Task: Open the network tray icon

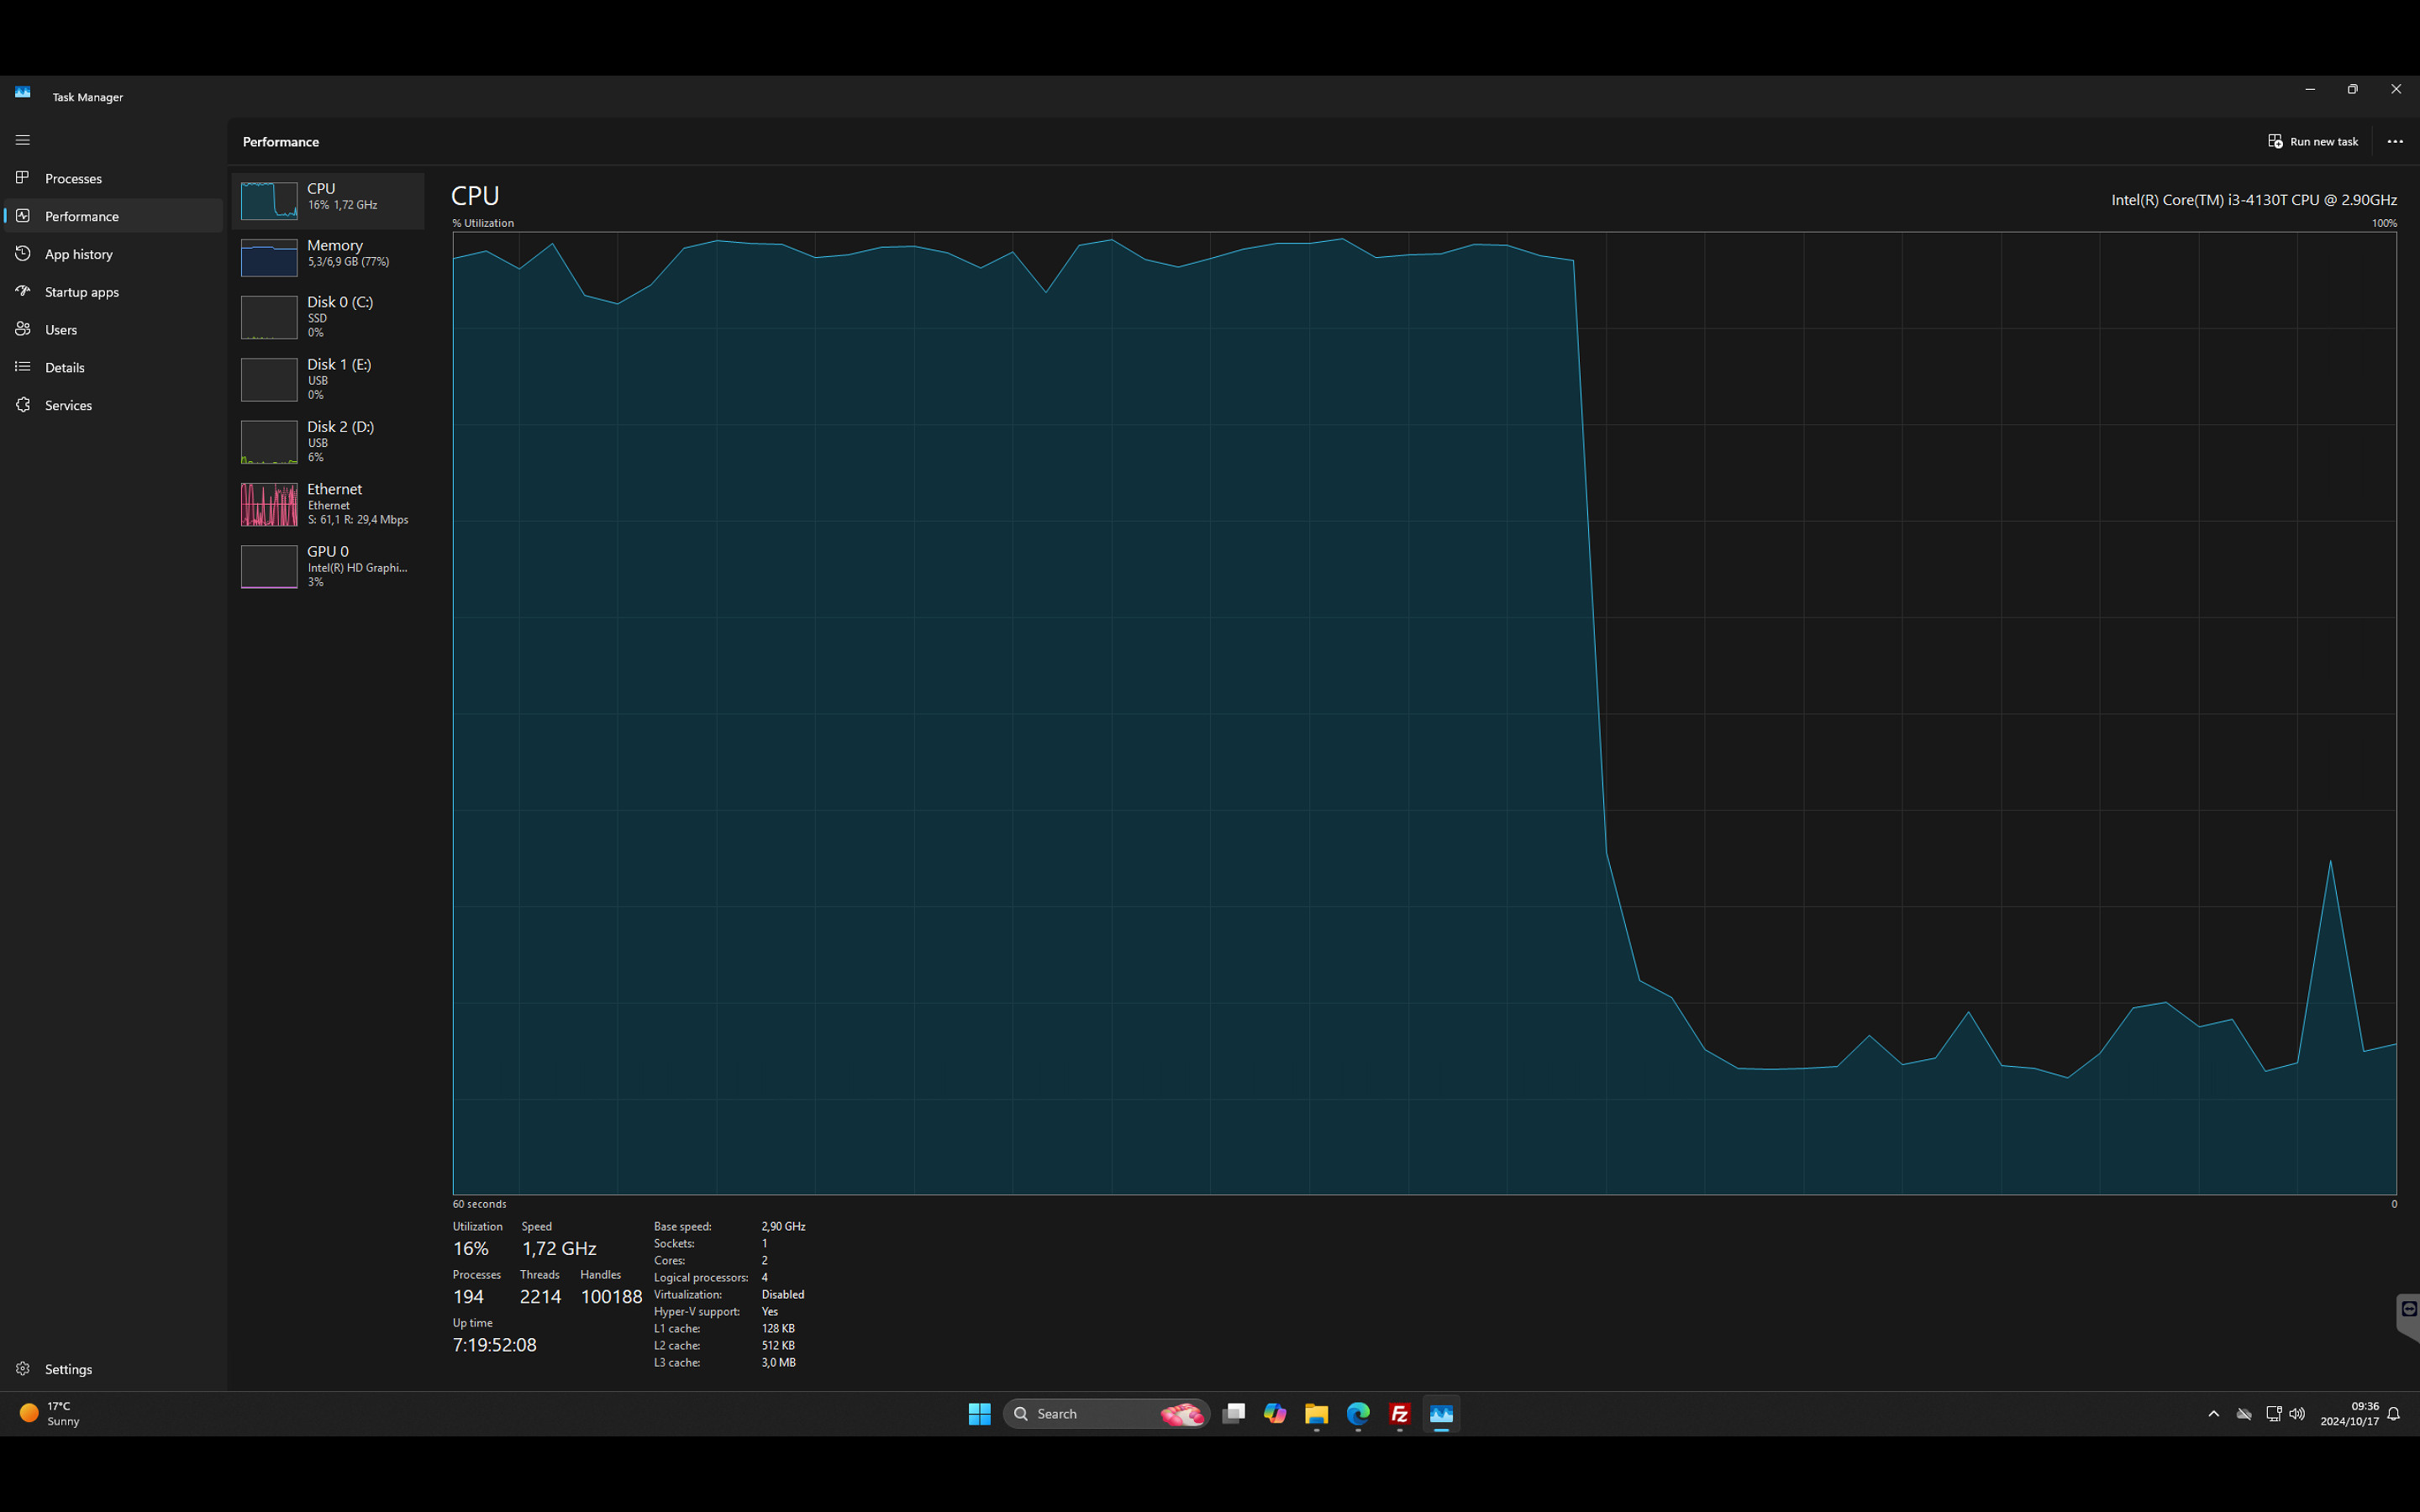Action: tap(2273, 1413)
